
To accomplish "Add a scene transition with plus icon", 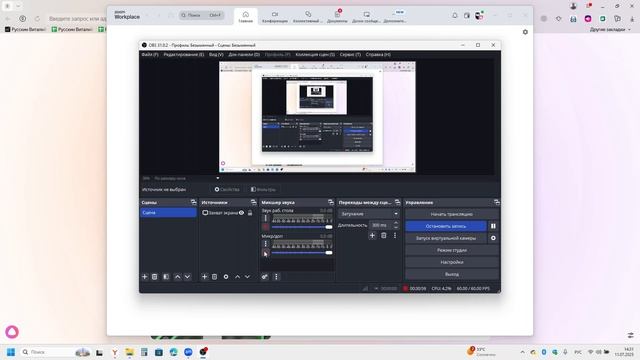I will [372, 236].
